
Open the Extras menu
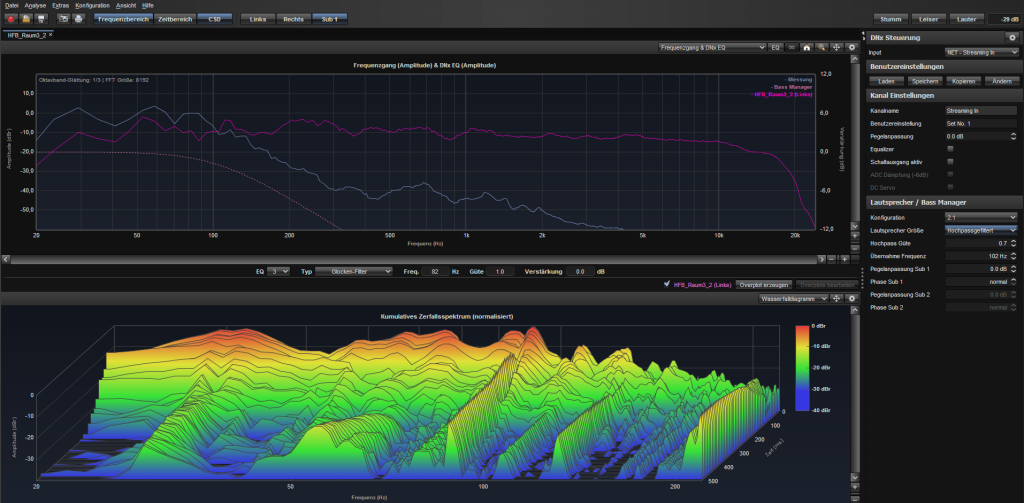(60, 5)
